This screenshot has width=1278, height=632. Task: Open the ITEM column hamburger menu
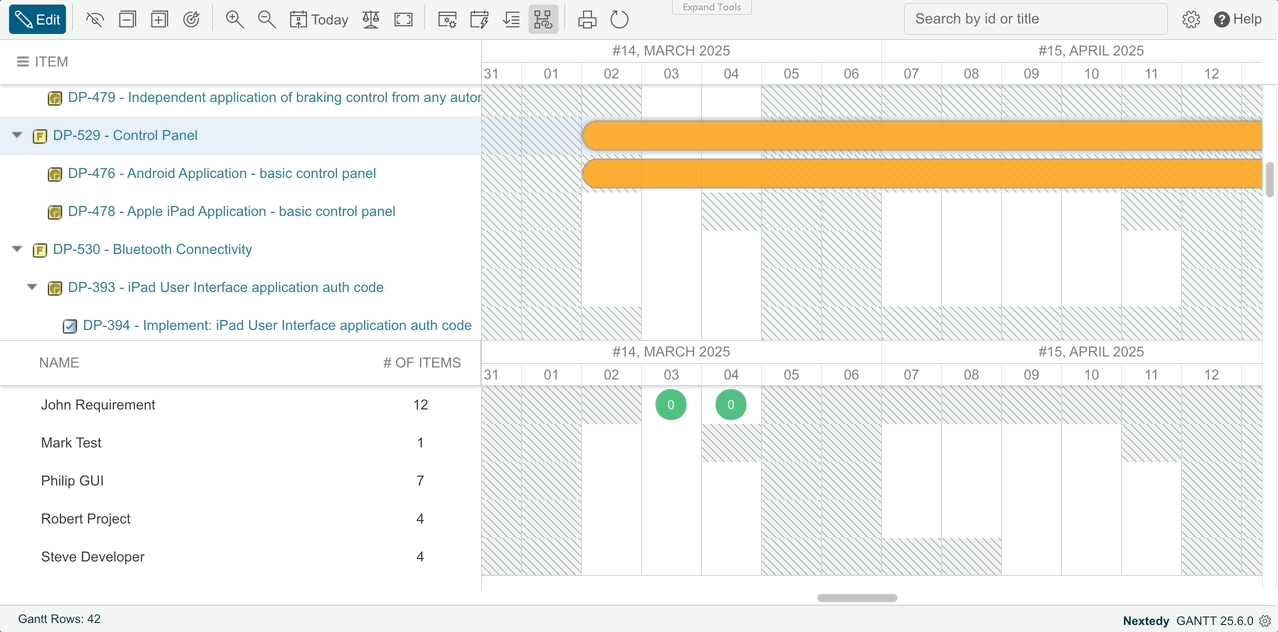click(x=22, y=62)
